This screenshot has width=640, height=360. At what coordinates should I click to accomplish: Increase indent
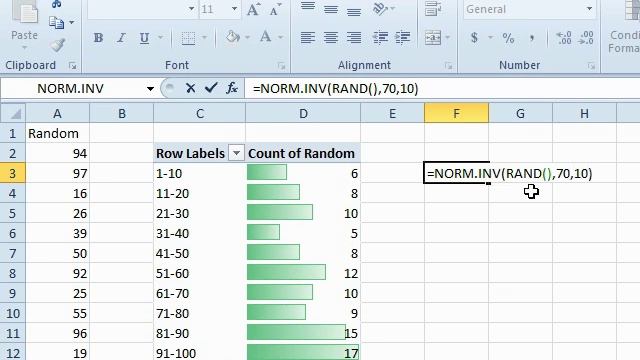(403, 38)
